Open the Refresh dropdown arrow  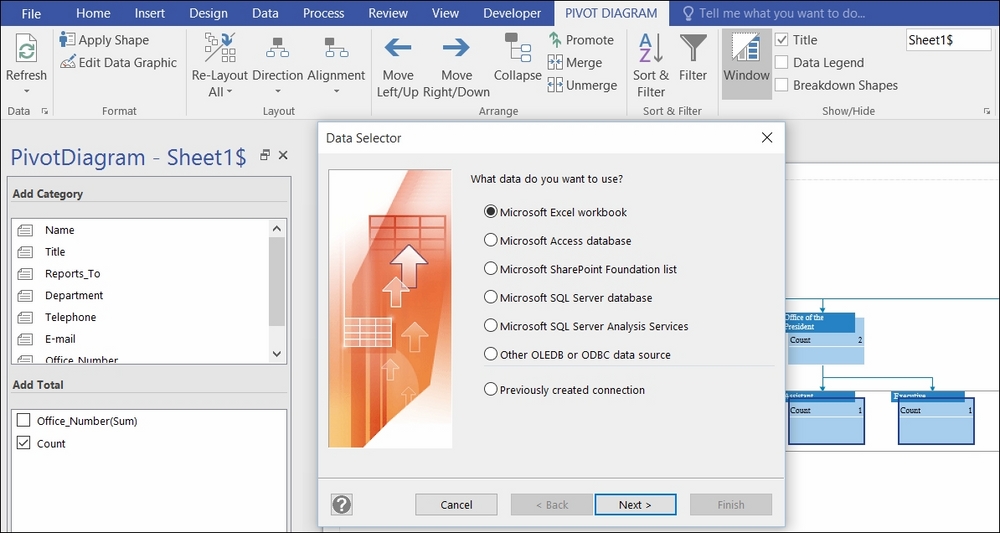26,92
